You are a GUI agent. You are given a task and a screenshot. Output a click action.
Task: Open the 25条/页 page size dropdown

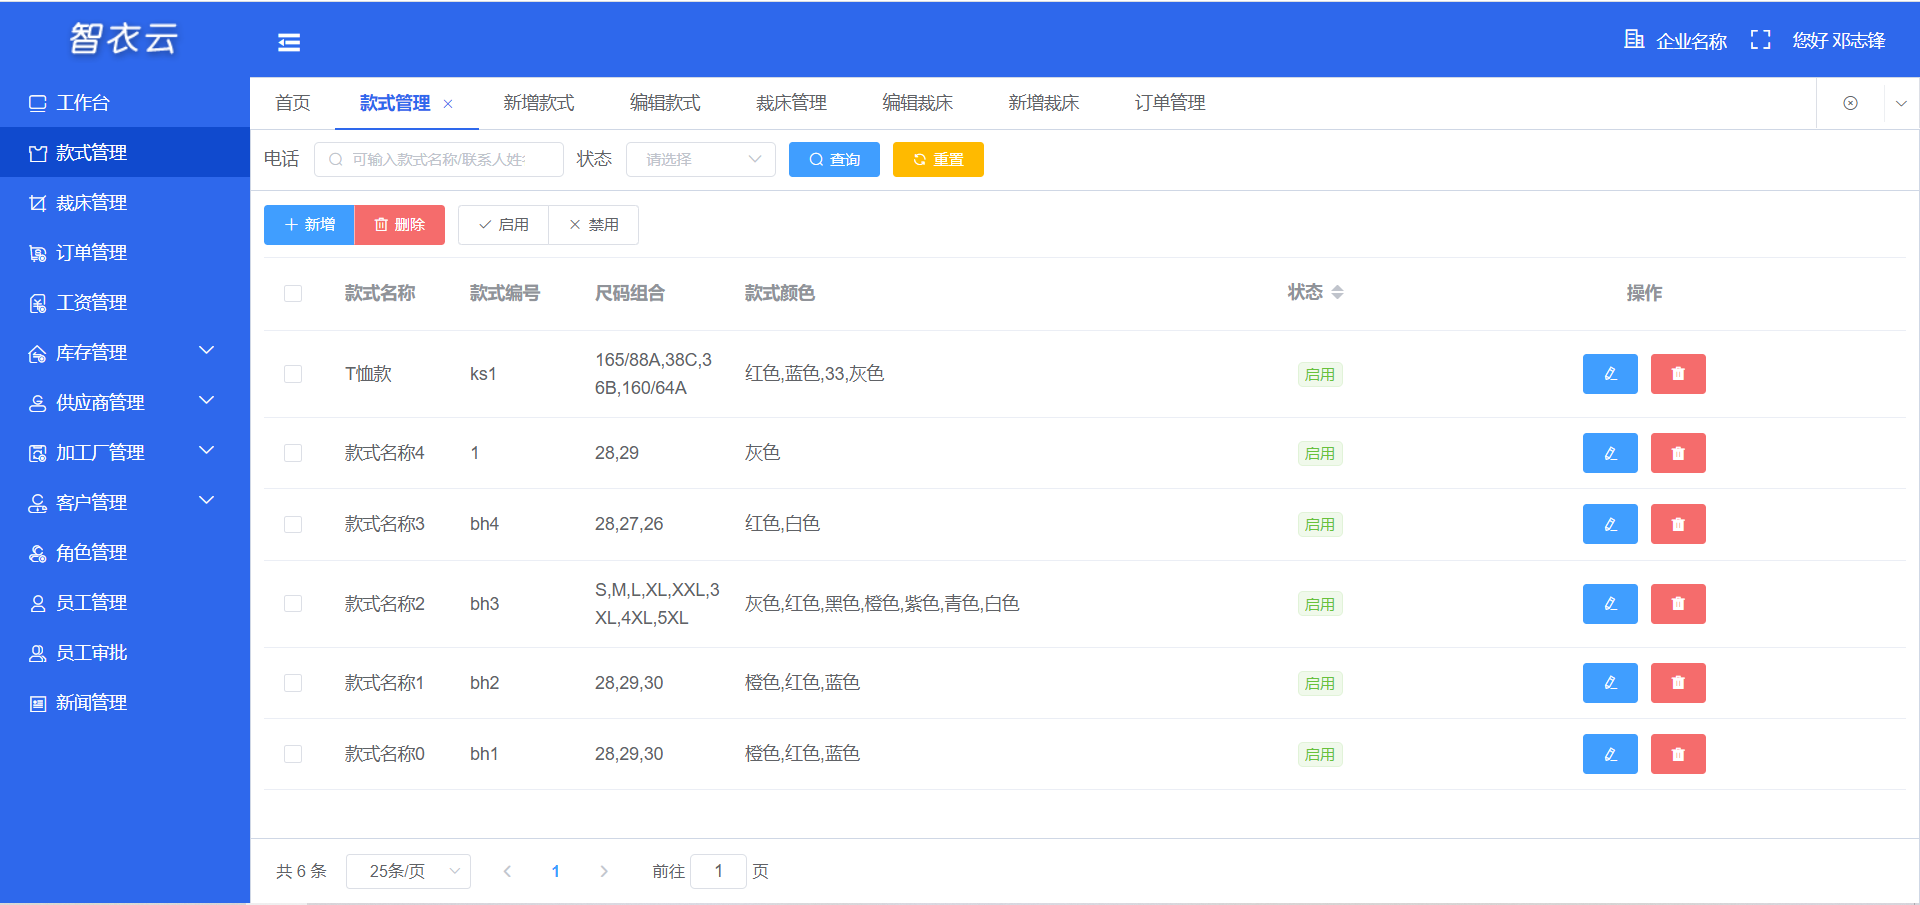coord(408,871)
